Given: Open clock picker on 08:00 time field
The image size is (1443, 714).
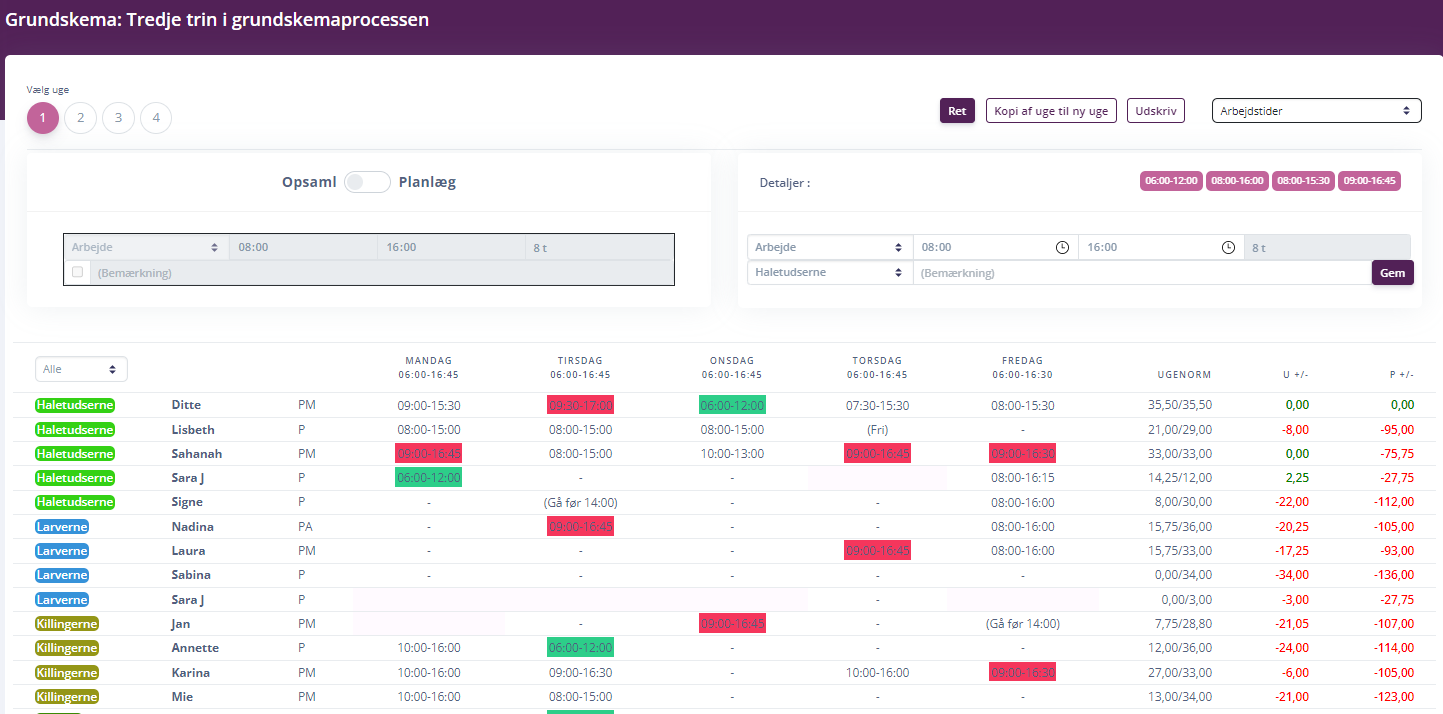Looking at the screenshot, I should pos(1062,247).
